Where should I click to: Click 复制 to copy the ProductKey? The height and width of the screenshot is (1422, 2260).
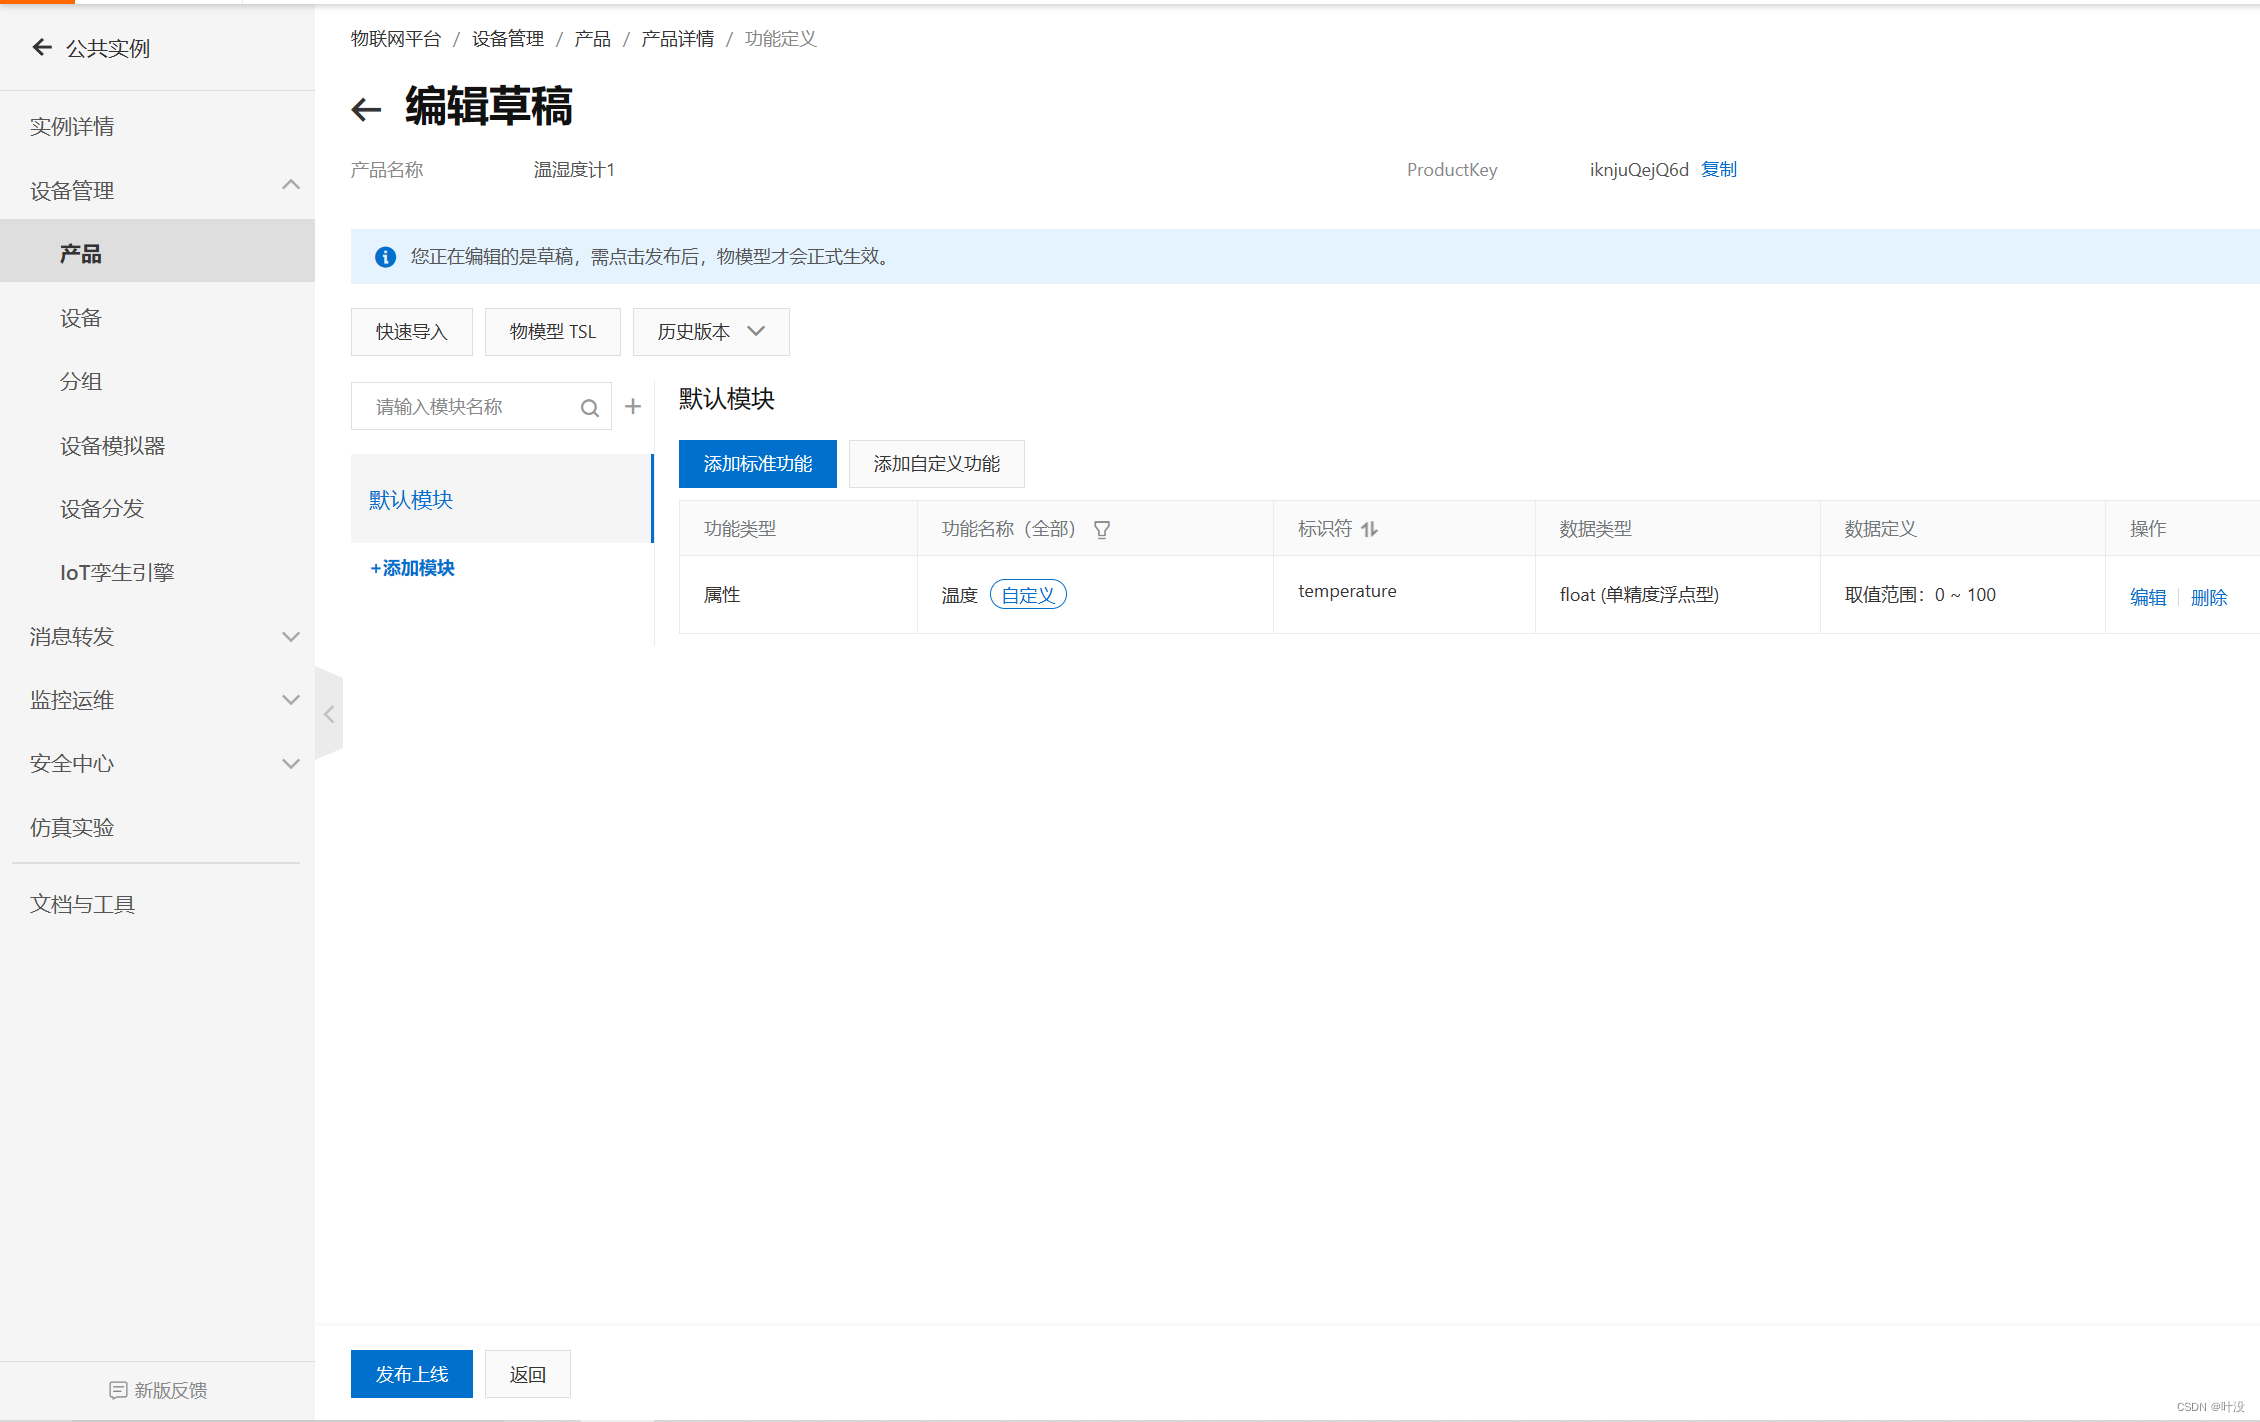click(1719, 169)
